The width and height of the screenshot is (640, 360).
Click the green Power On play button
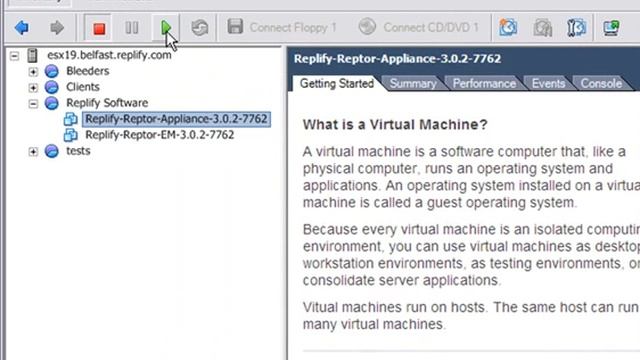[166, 28]
